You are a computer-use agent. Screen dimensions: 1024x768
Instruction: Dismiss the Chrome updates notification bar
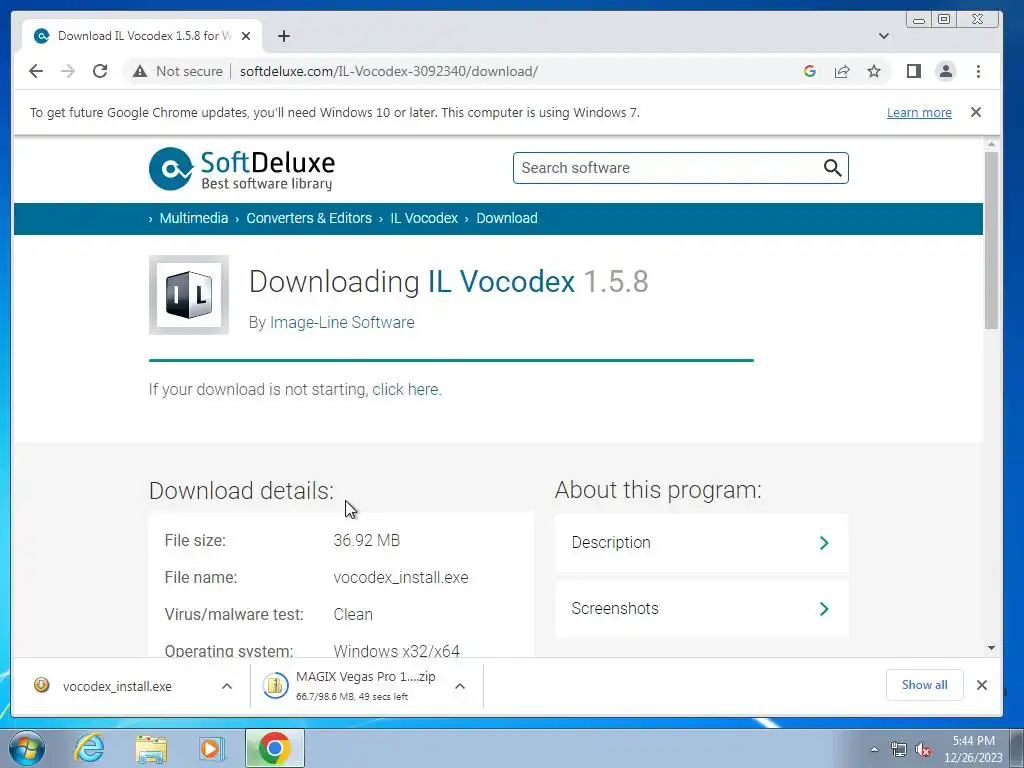tap(976, 112)
